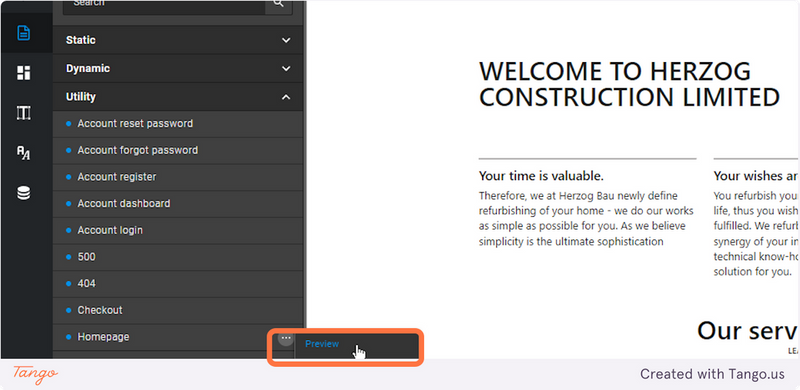Viewport: 800px width, 390px height.
Task: Select the Account reset password page
Action: tap(178, 124)
